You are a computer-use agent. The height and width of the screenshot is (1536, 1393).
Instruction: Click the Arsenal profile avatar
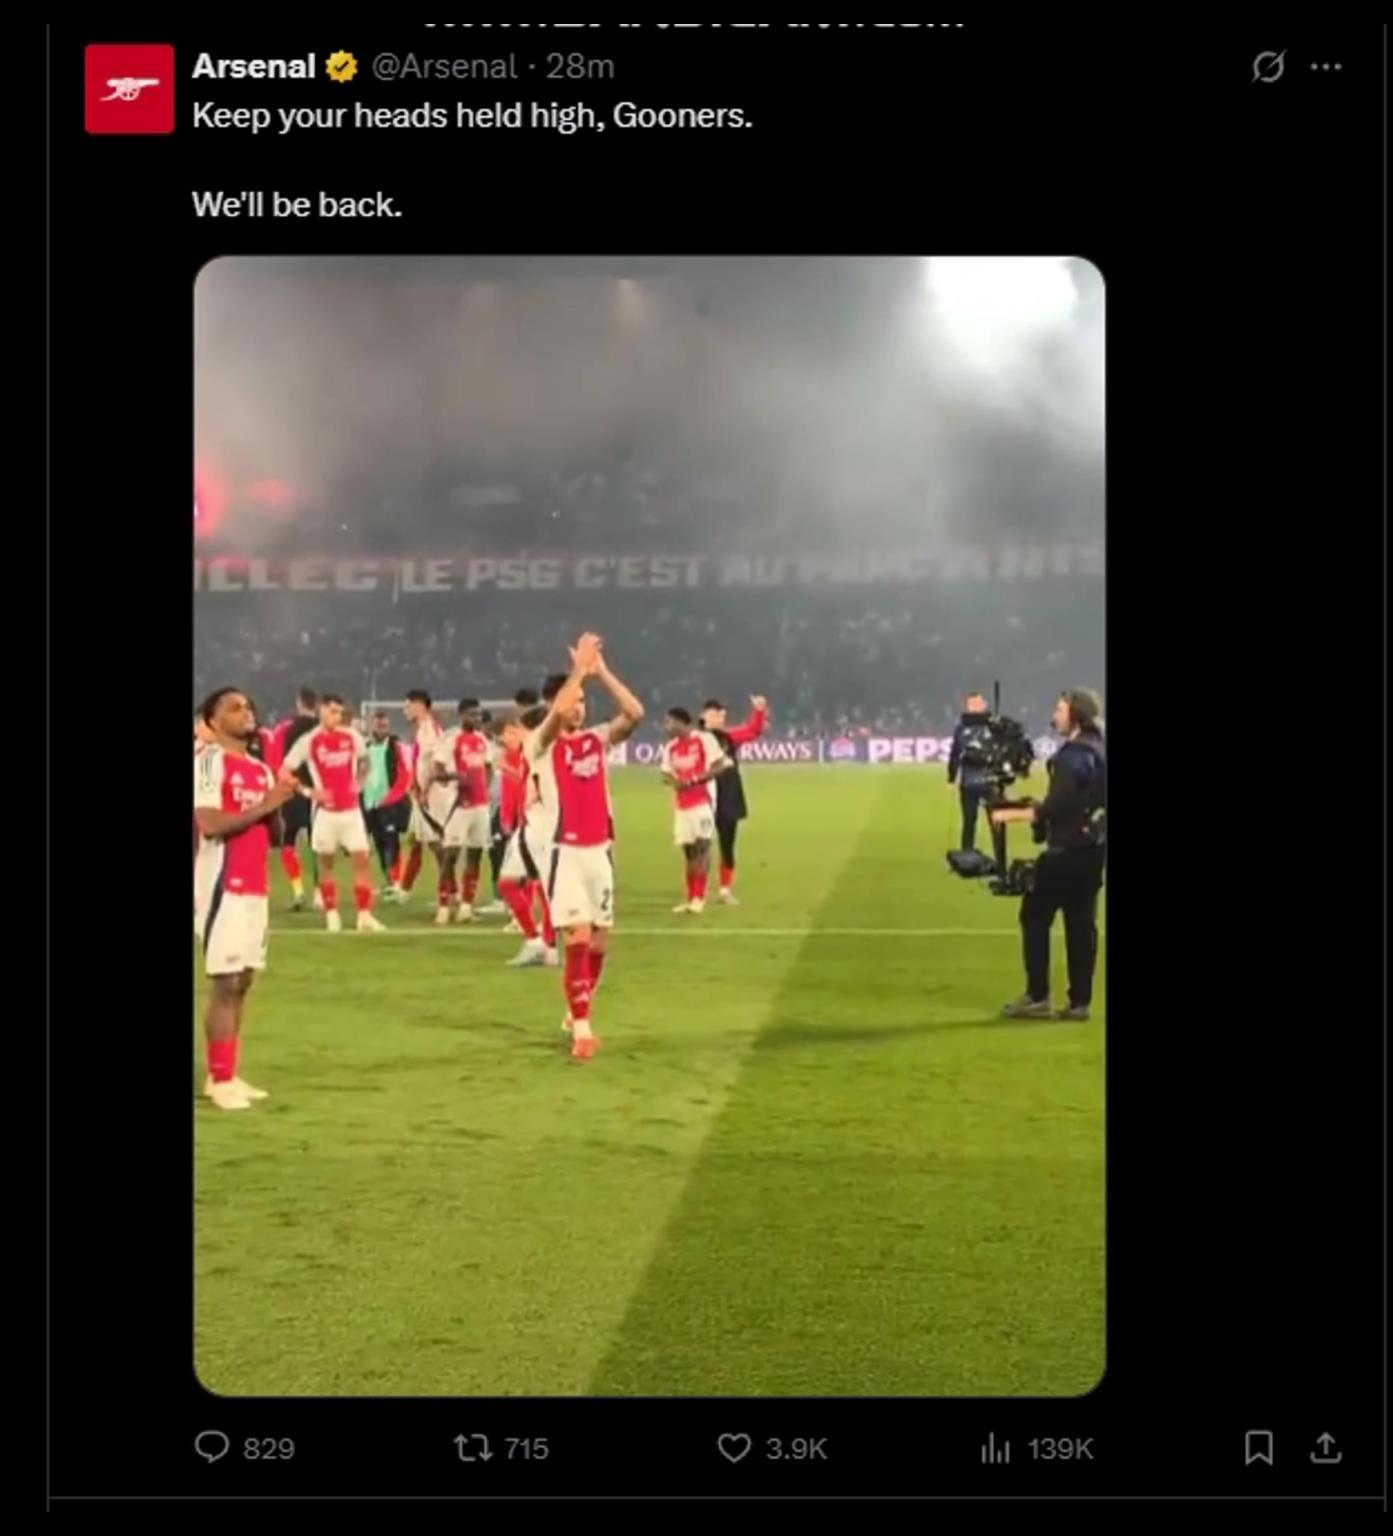click(x=129, y=89)
